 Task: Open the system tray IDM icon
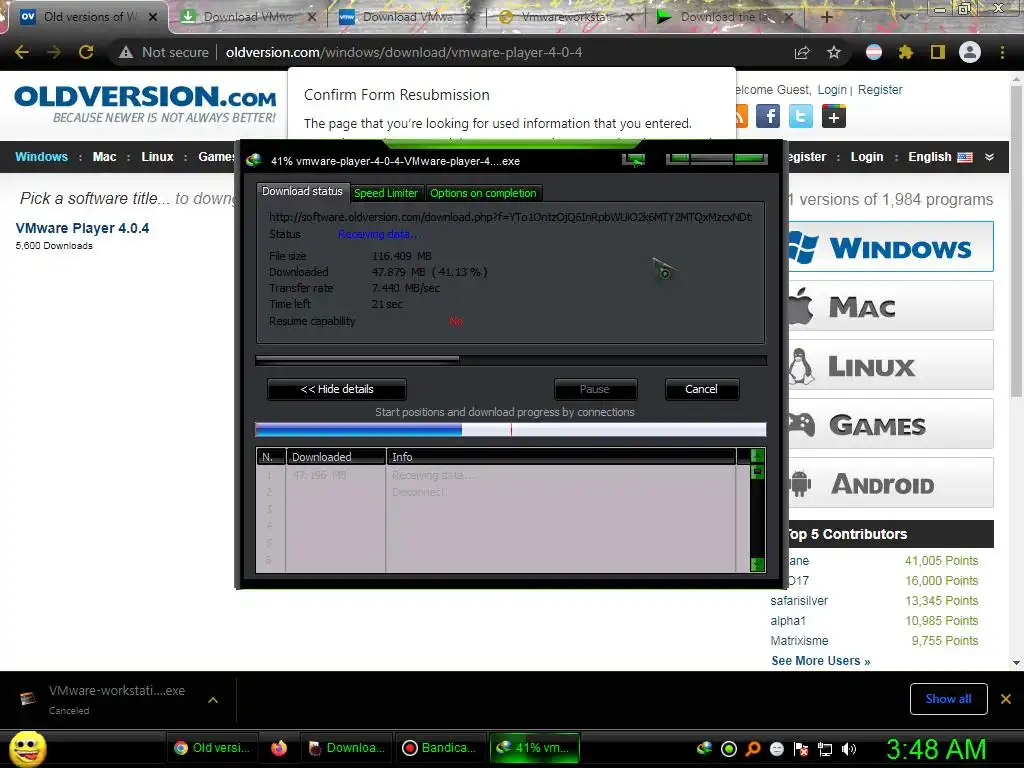tap(705, 748)
